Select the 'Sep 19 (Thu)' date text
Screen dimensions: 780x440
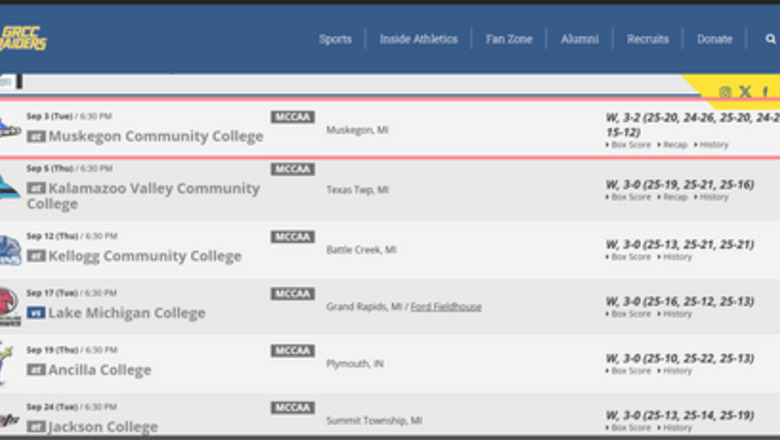pos(52,350)
